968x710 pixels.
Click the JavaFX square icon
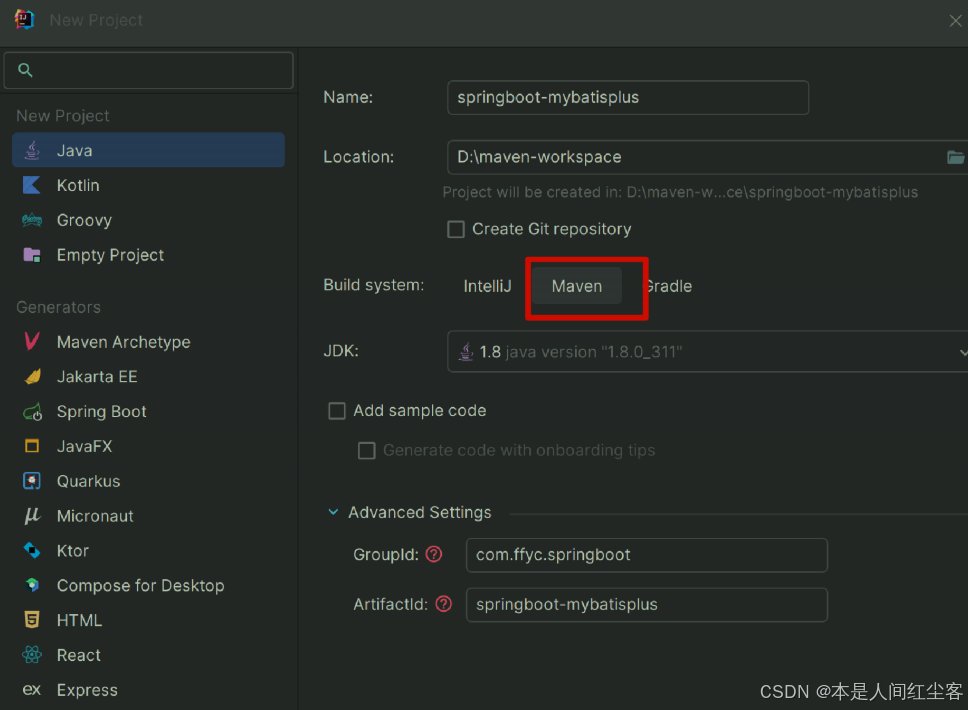point(31,446)
